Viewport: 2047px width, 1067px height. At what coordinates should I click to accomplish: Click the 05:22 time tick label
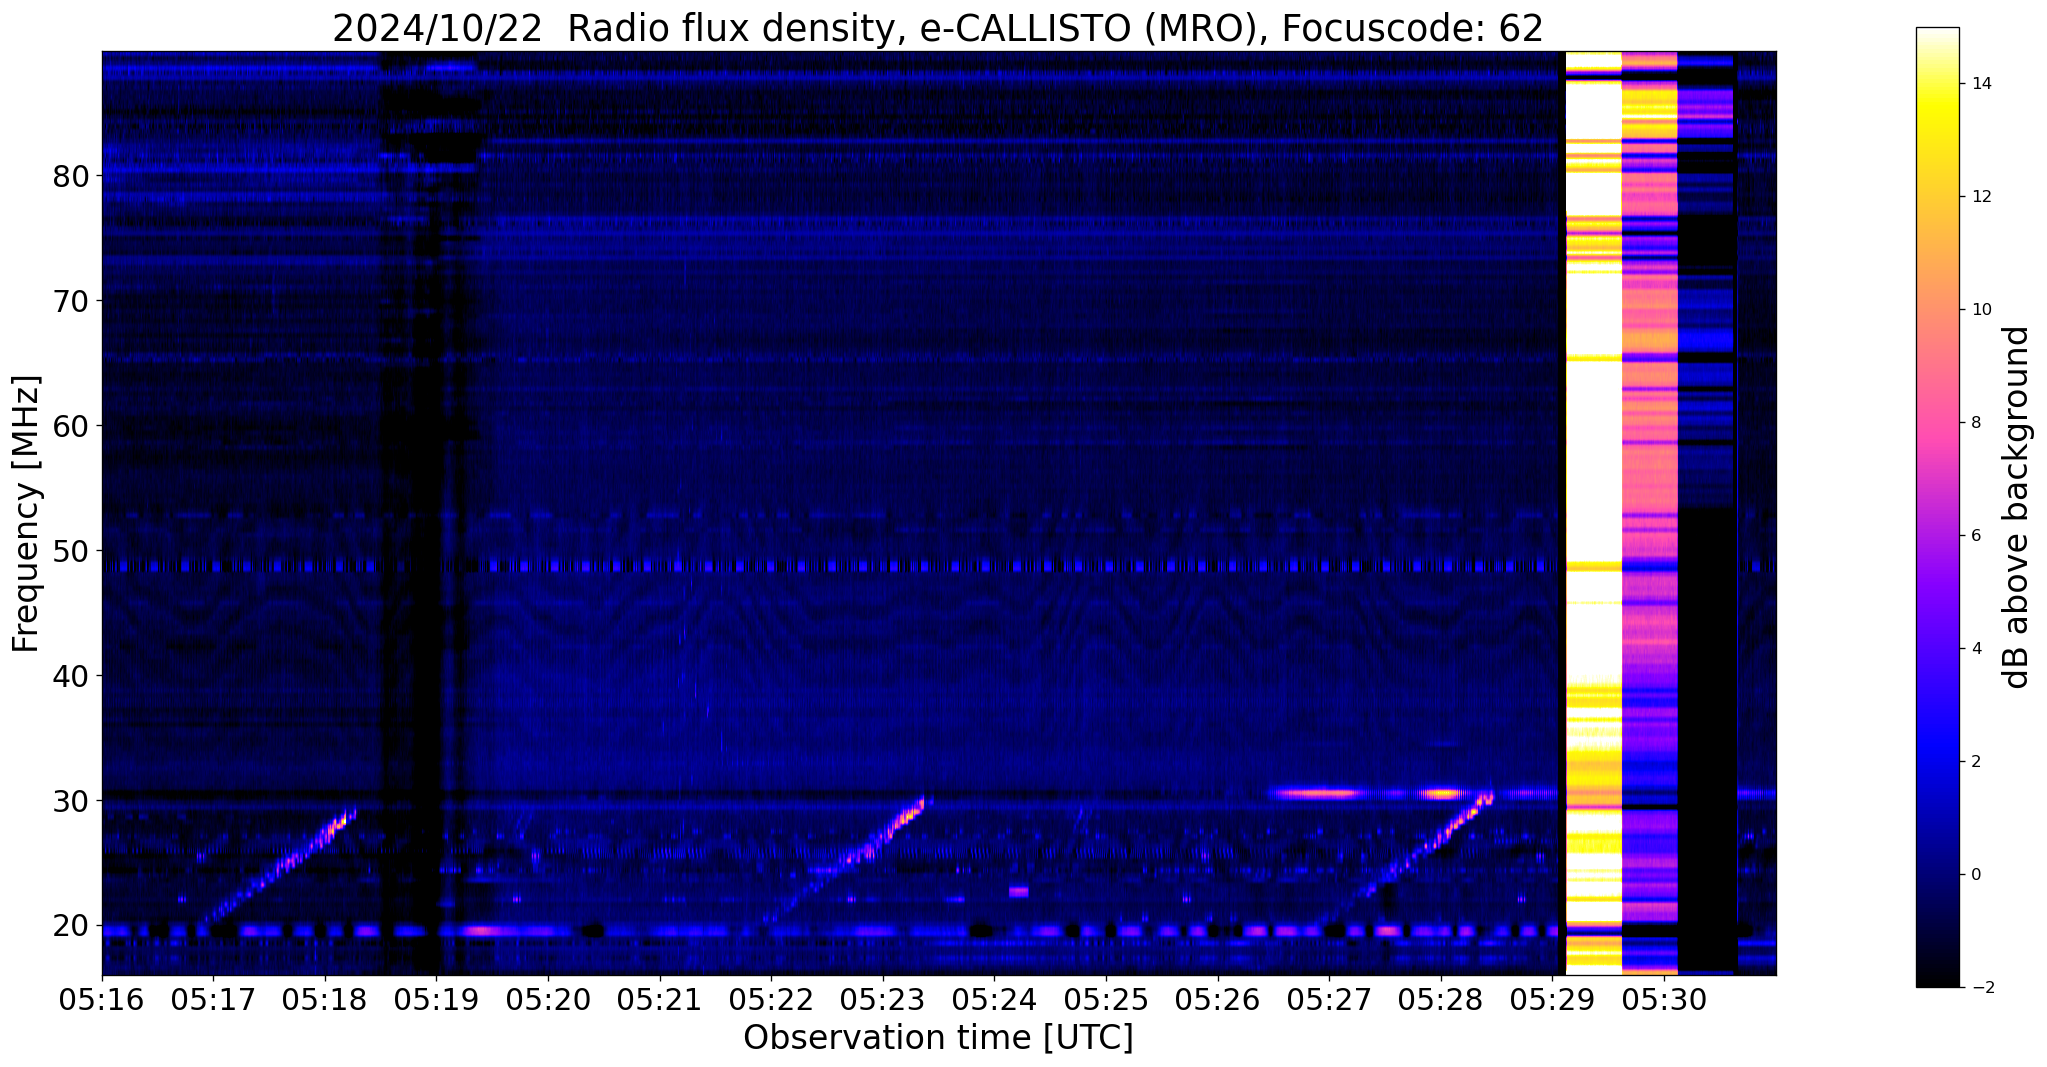pyautogui.click(x=771, y=1000)
